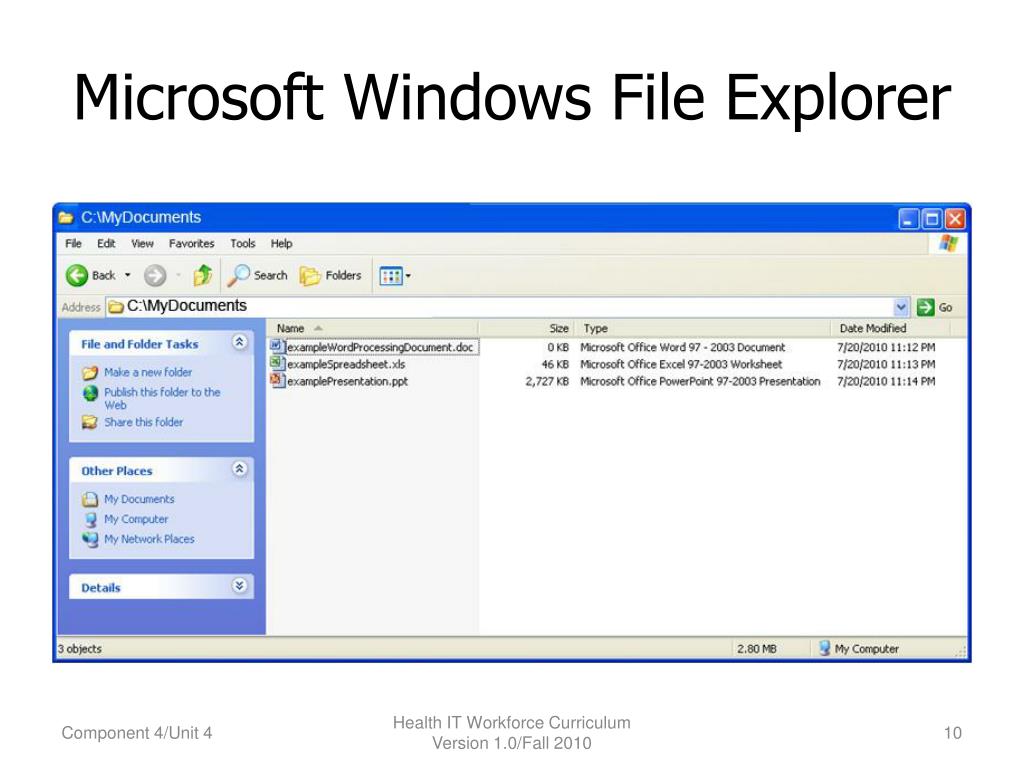Screen dimensions: 1024x768
Task: Click the My Documents sidebar icon
Action: tap(90, 500)
